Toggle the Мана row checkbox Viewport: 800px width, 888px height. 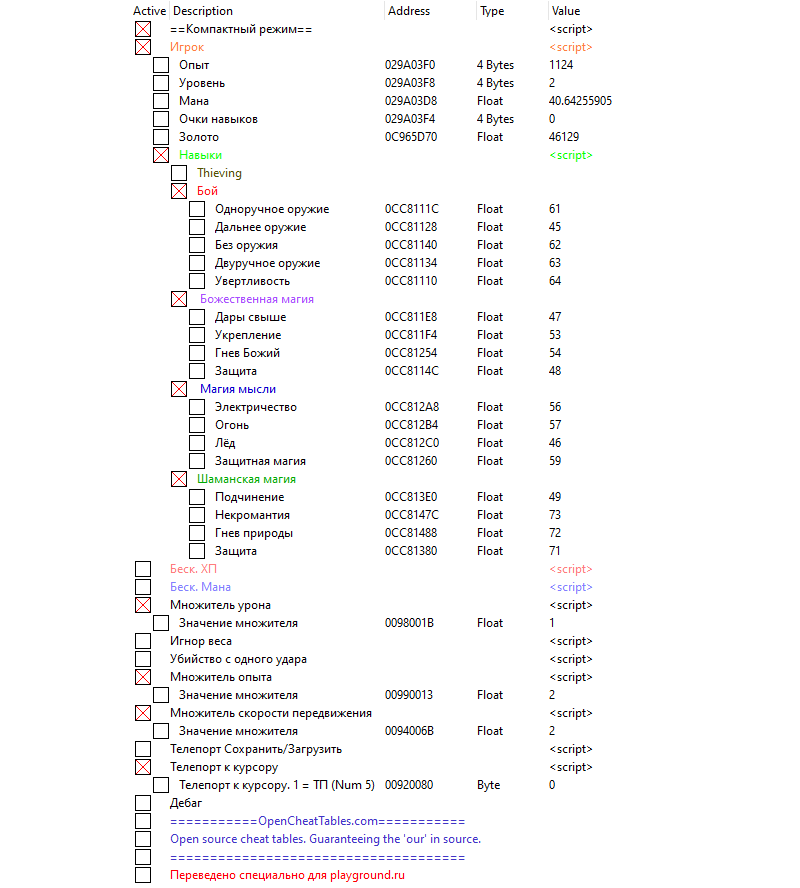161,101
